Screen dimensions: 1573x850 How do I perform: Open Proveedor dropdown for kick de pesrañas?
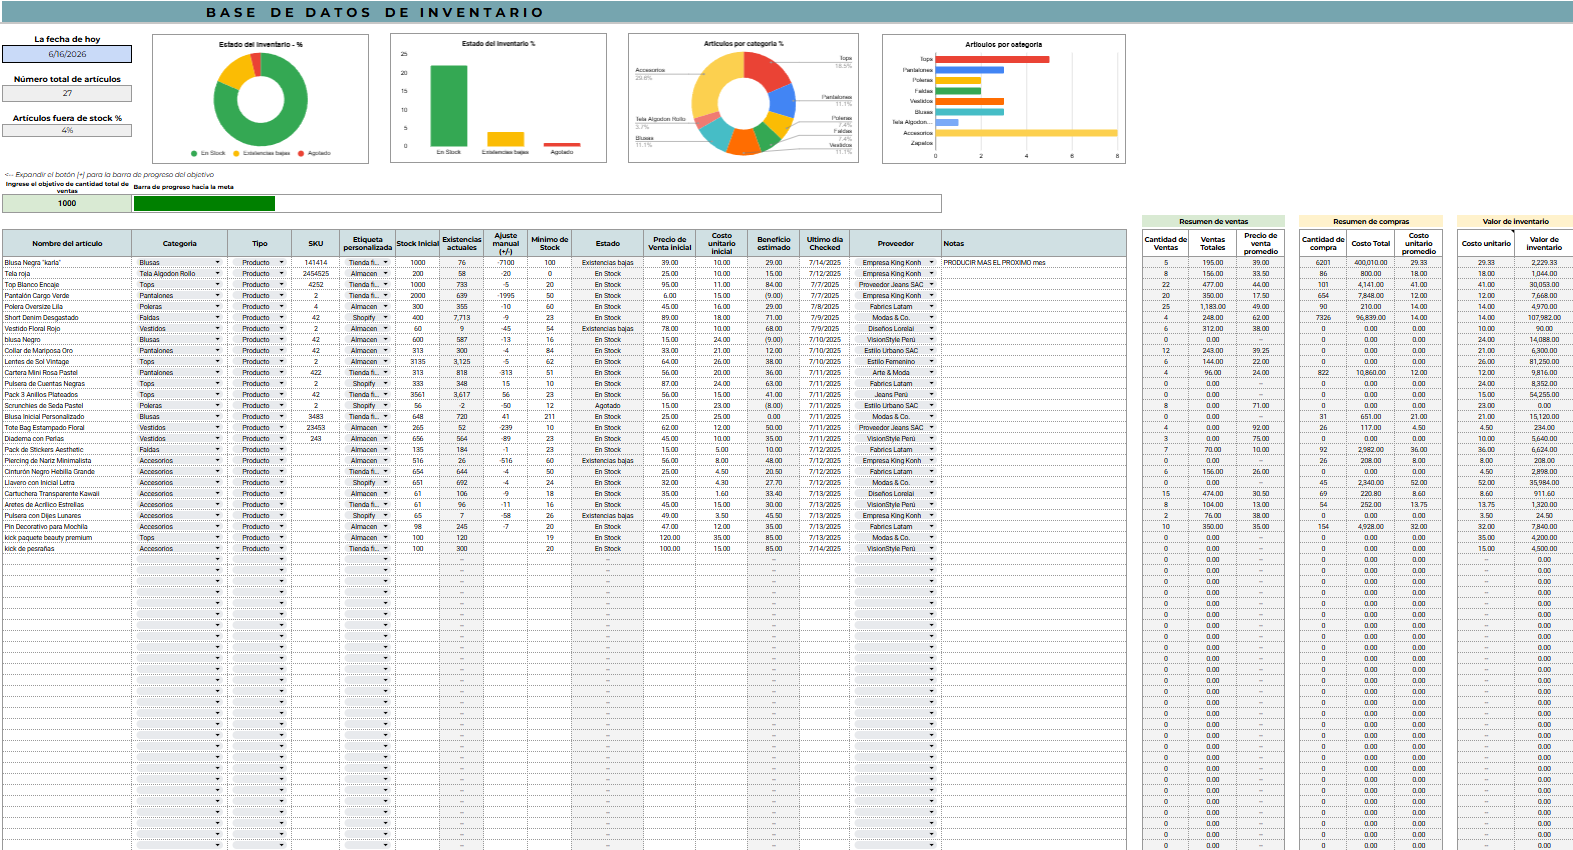pos(931,548)
